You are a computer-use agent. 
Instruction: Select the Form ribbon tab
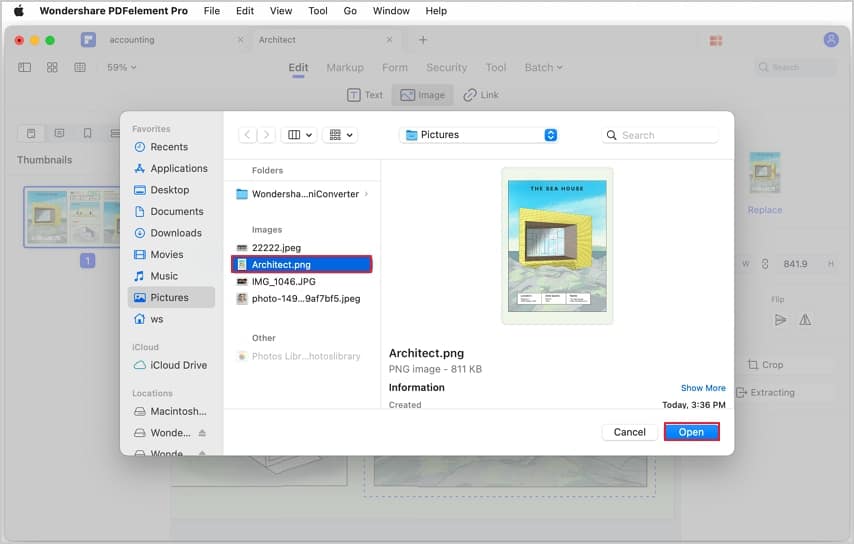[x=394, y=68]
